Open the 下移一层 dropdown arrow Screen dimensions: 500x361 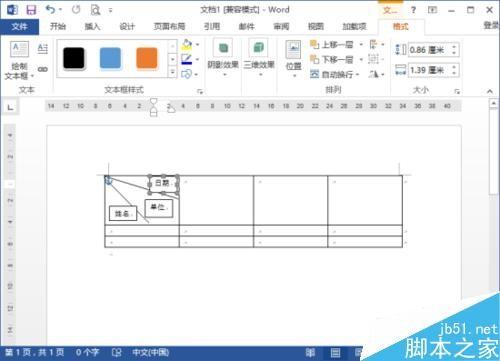click(x=361, y=60)
